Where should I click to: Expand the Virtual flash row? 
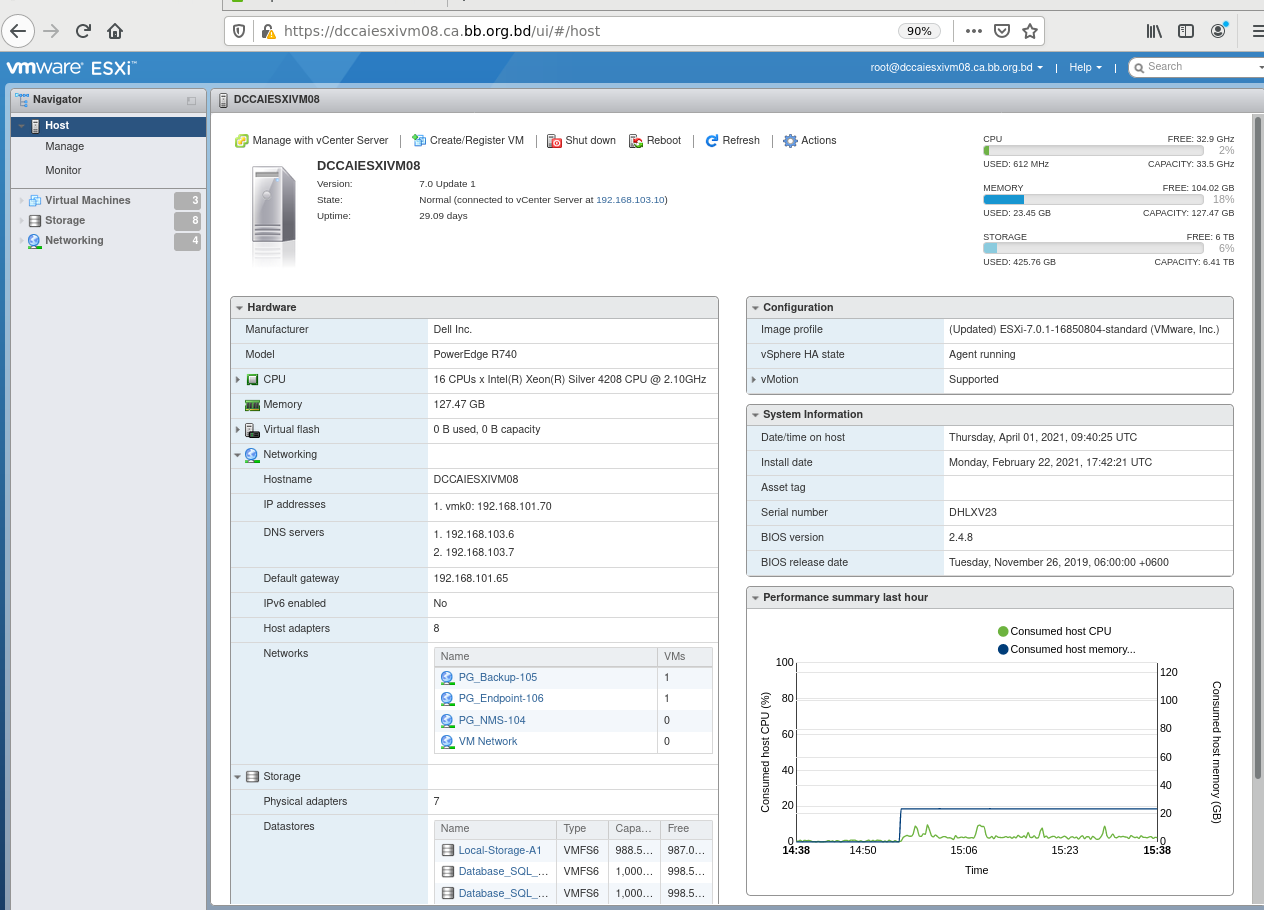[x=238, y=430]
